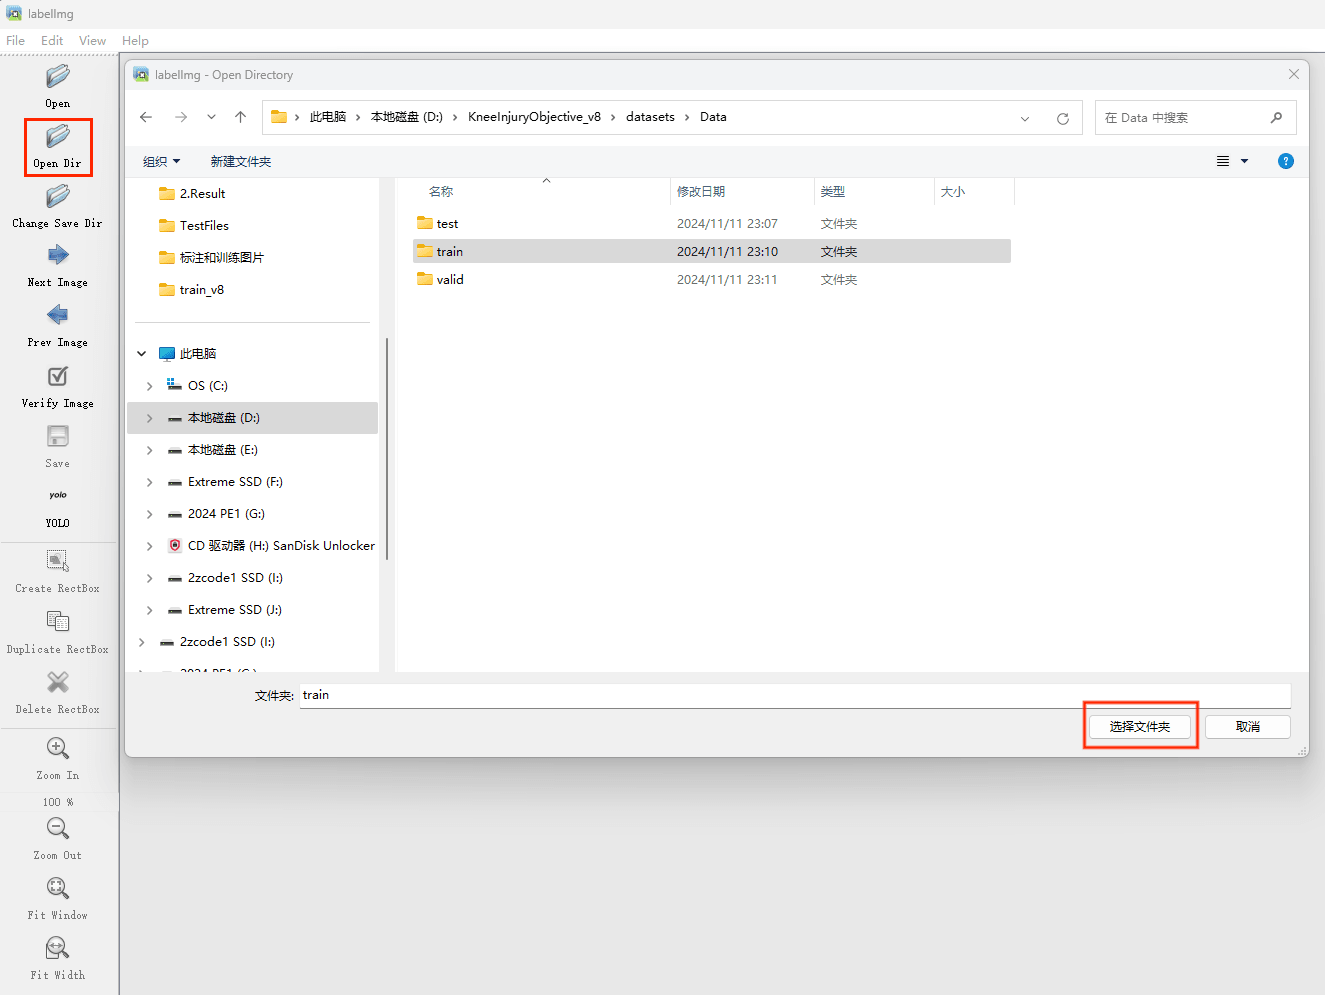This screenshot has height=995, width=1325.
Task: Click the Change Save Dir icon
Action: (x=58, y=197)
